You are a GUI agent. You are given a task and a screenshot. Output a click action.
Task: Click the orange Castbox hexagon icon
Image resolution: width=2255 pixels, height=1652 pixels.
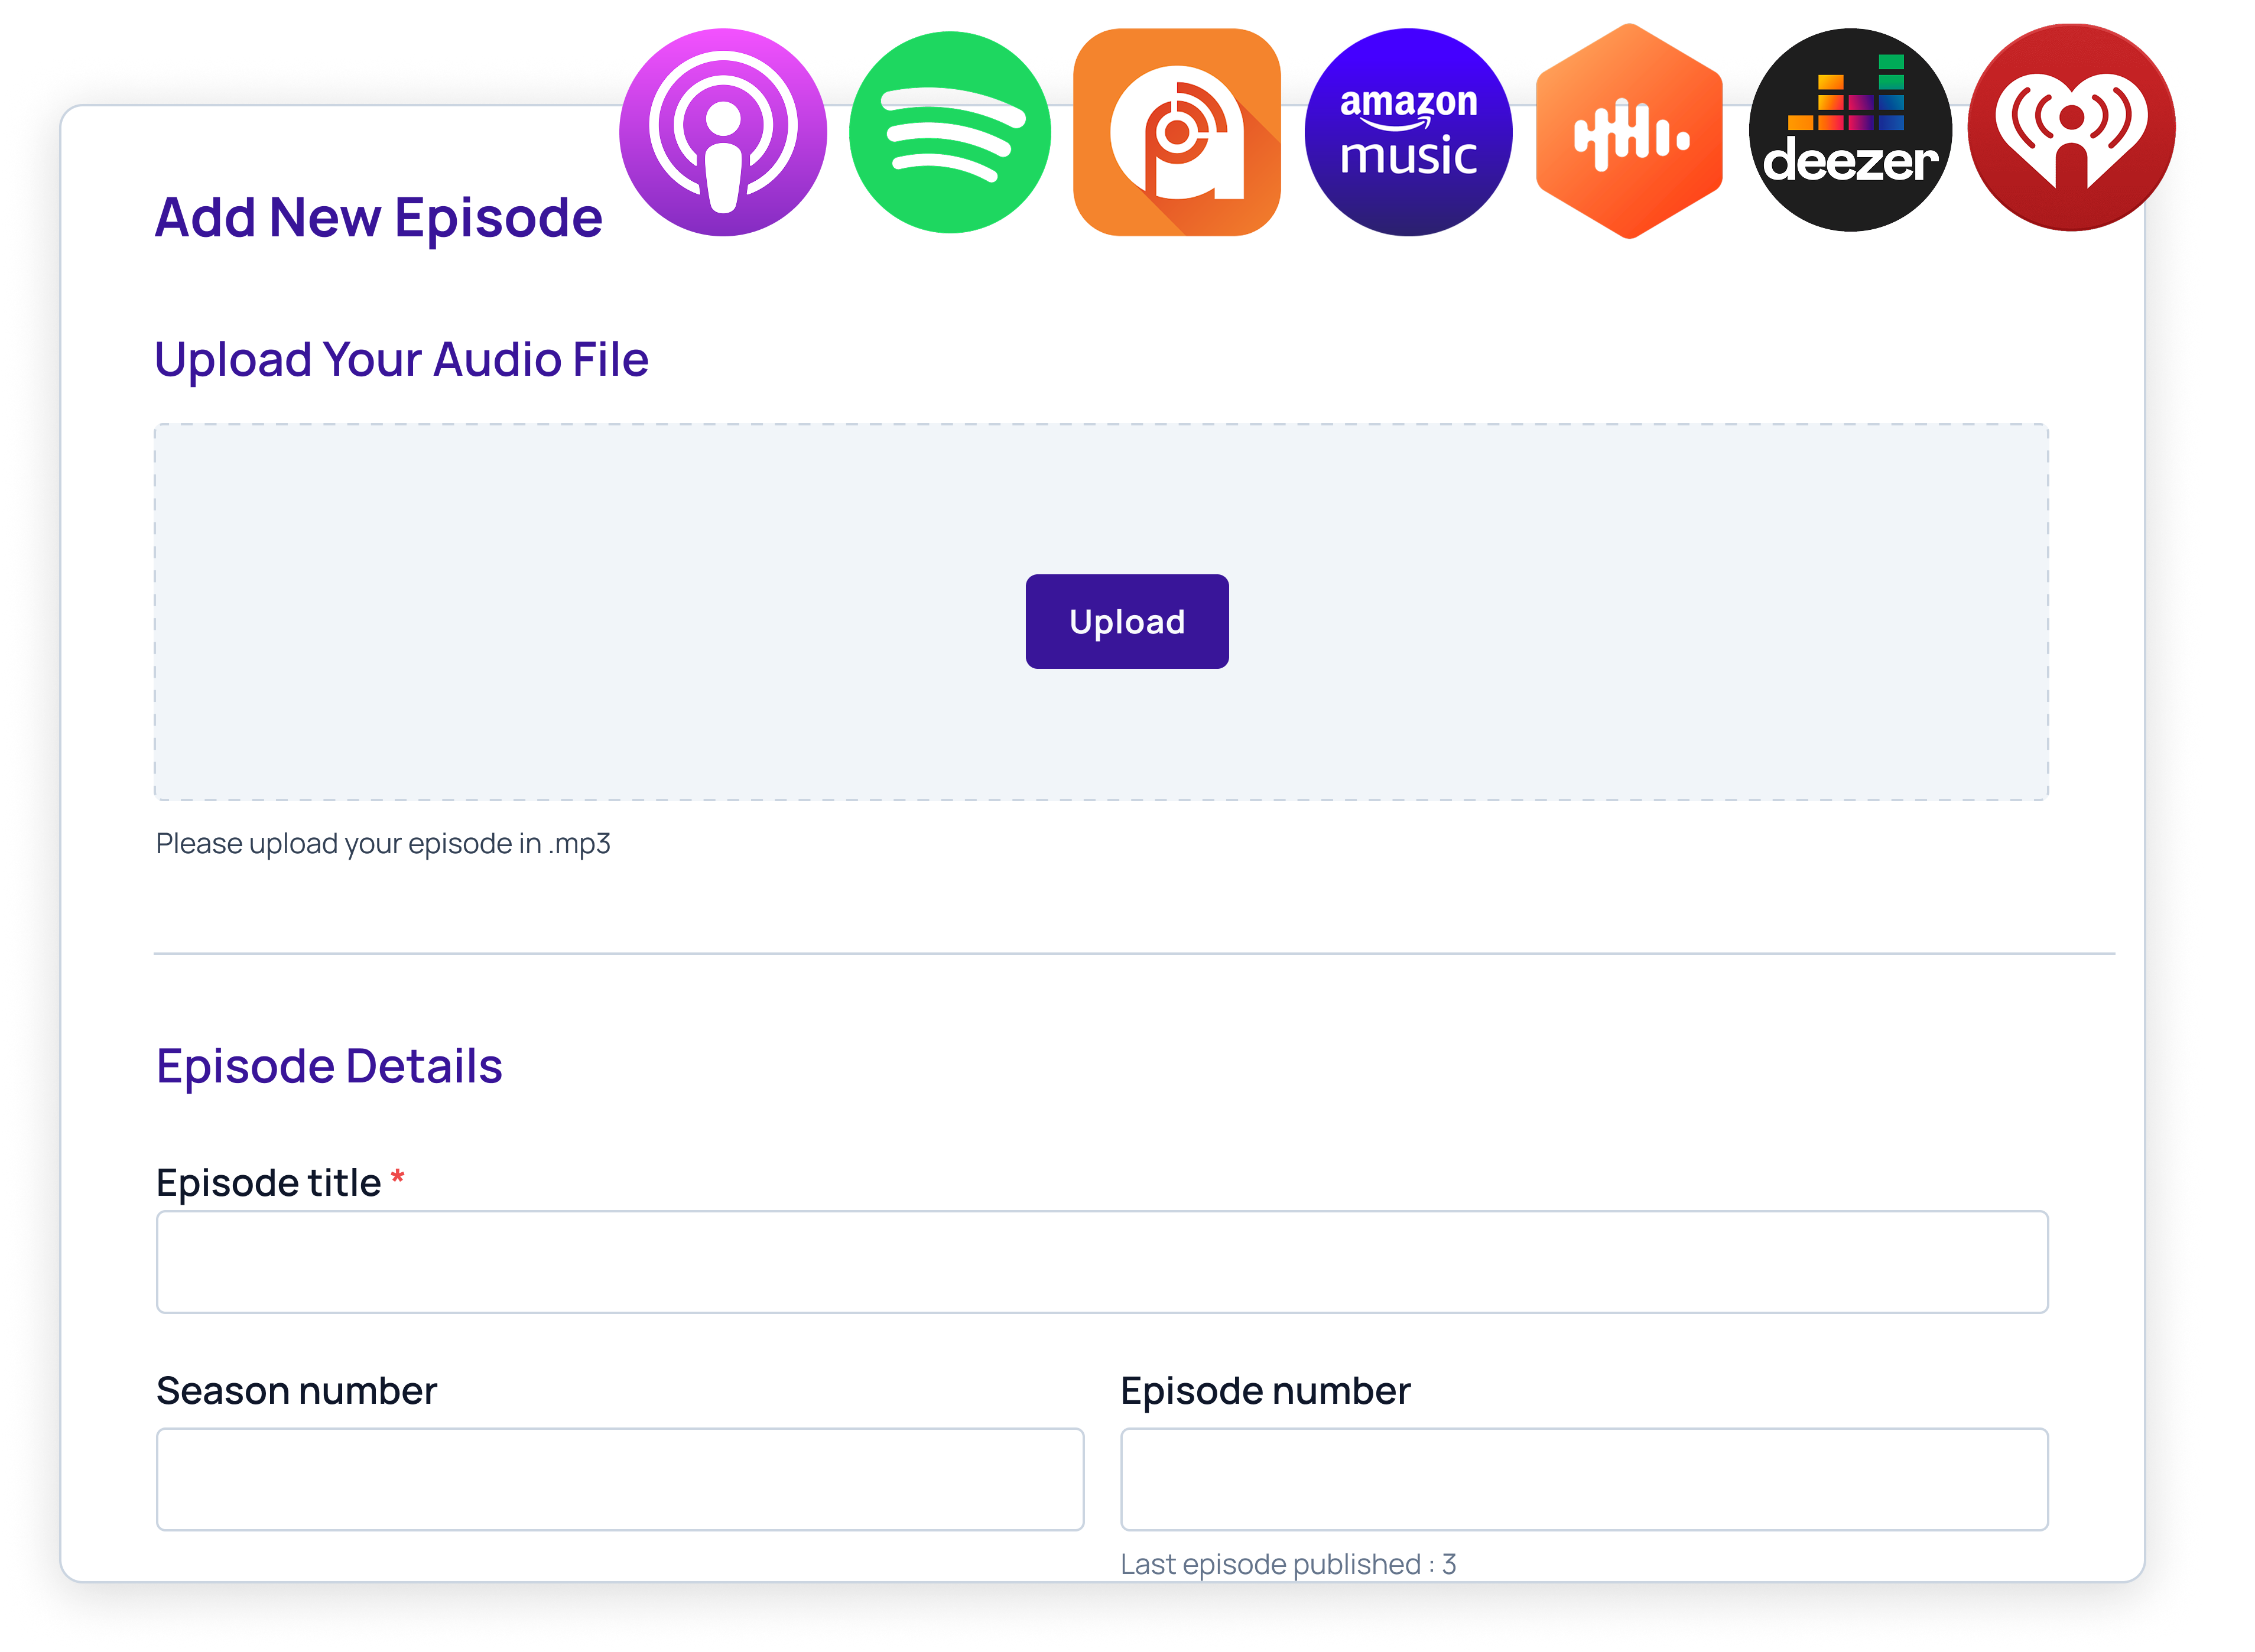[1628, 132]
